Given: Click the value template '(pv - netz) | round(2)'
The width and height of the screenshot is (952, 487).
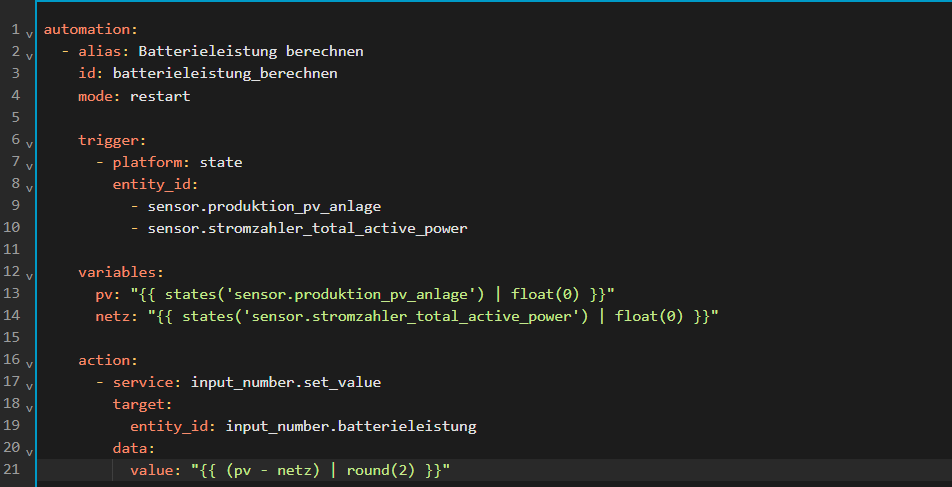Looking at the screenshot, I should (x=321, y=471).
